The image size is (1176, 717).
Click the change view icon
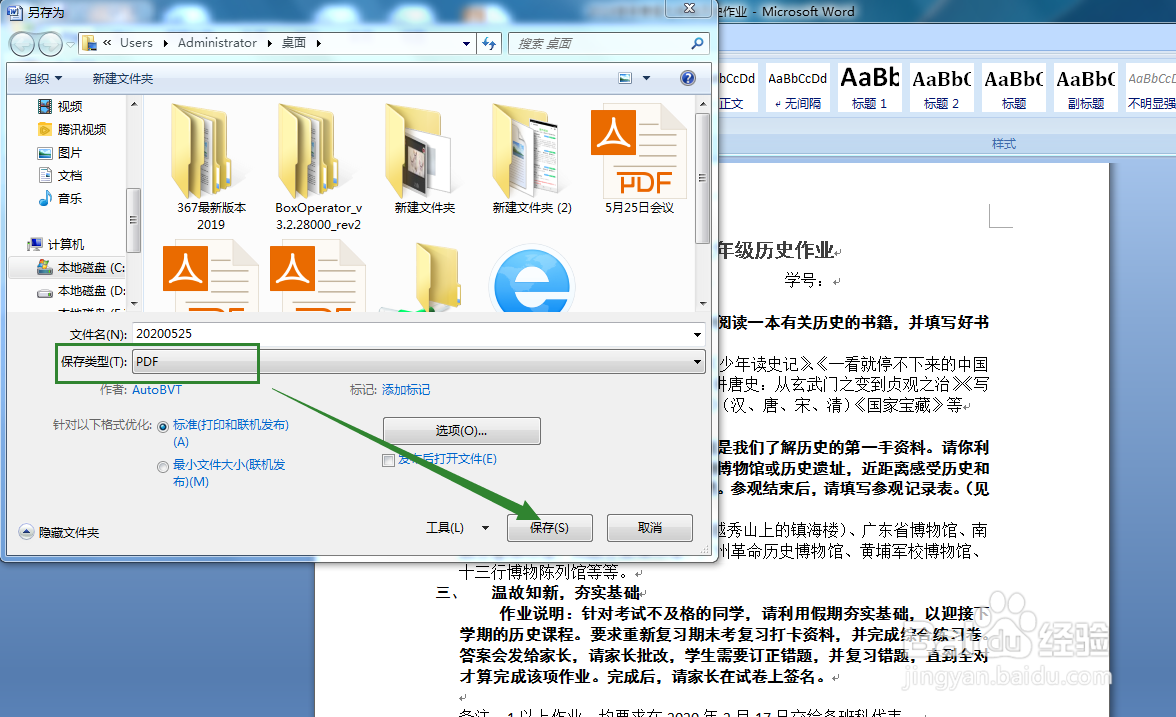pyautogui.click(x=625, y=78)
